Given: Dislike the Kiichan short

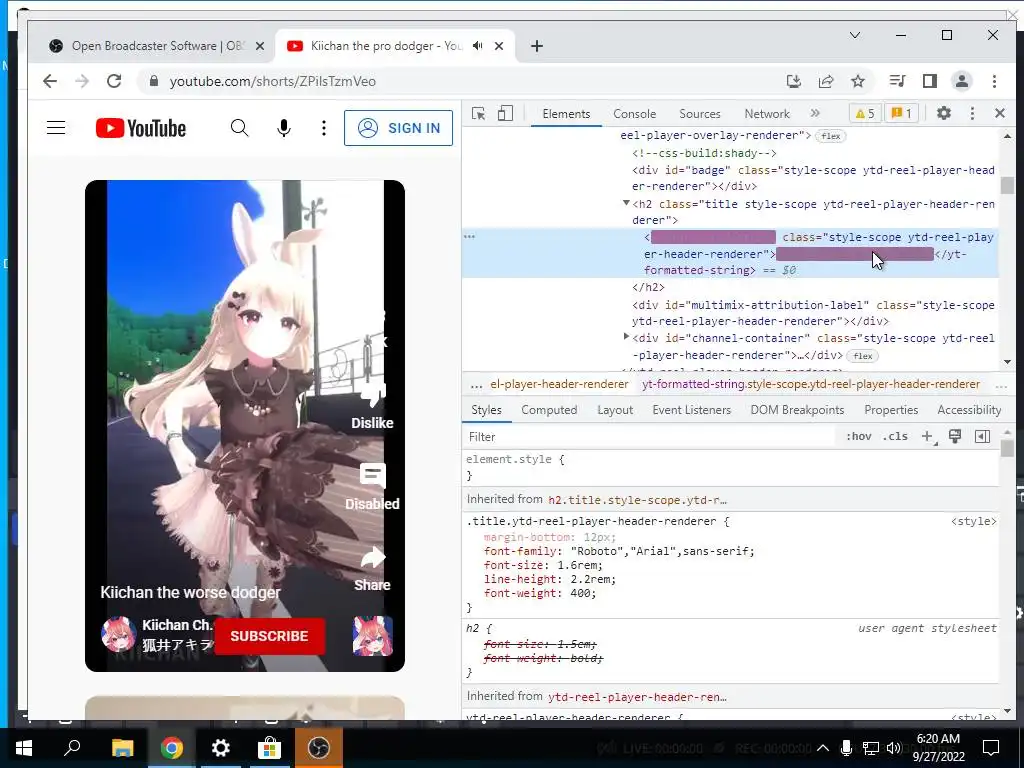Looking at the screenshot, I should click(x=373, y=408).
